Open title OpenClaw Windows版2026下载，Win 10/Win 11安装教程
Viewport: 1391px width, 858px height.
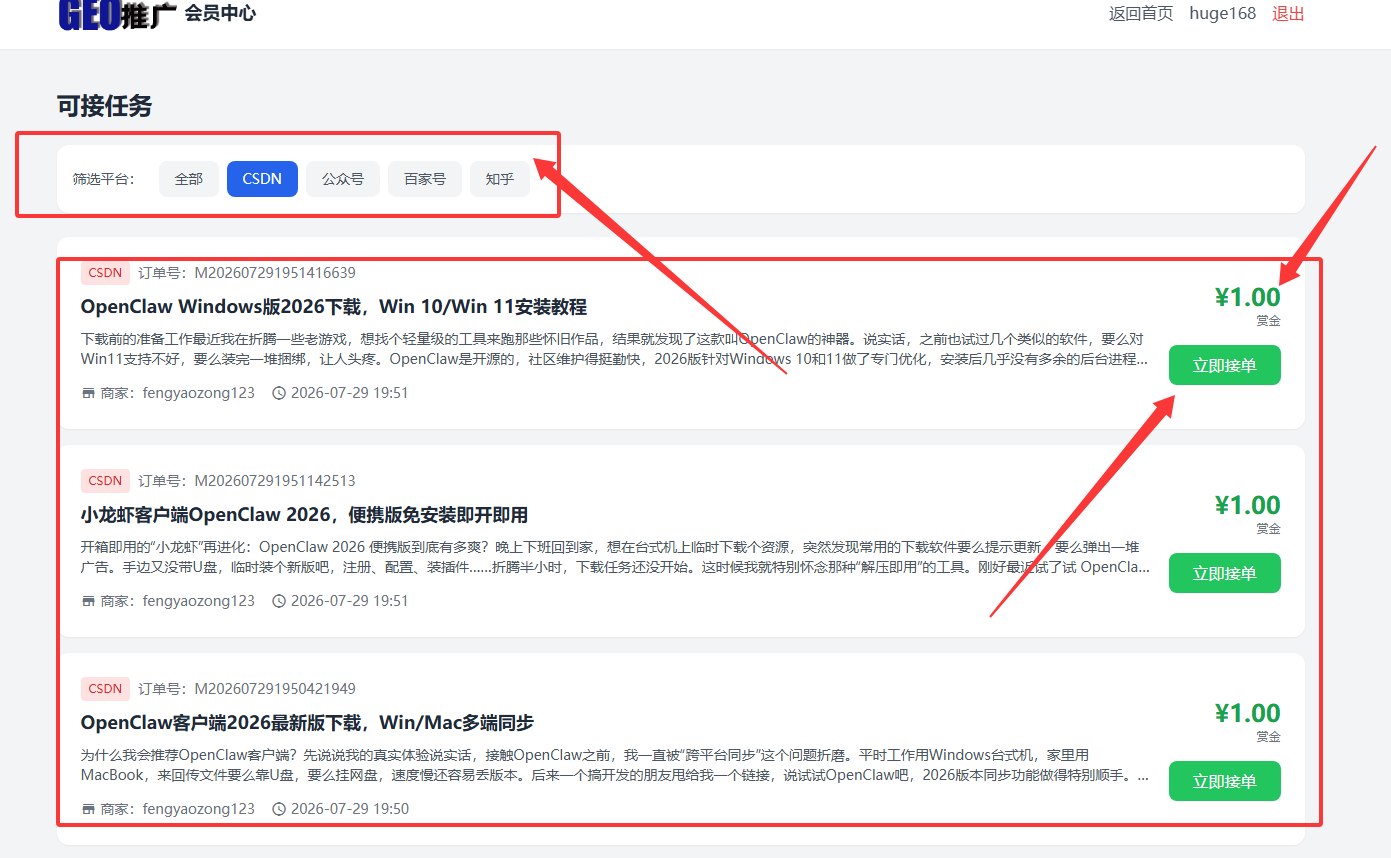tap(334, 307)
